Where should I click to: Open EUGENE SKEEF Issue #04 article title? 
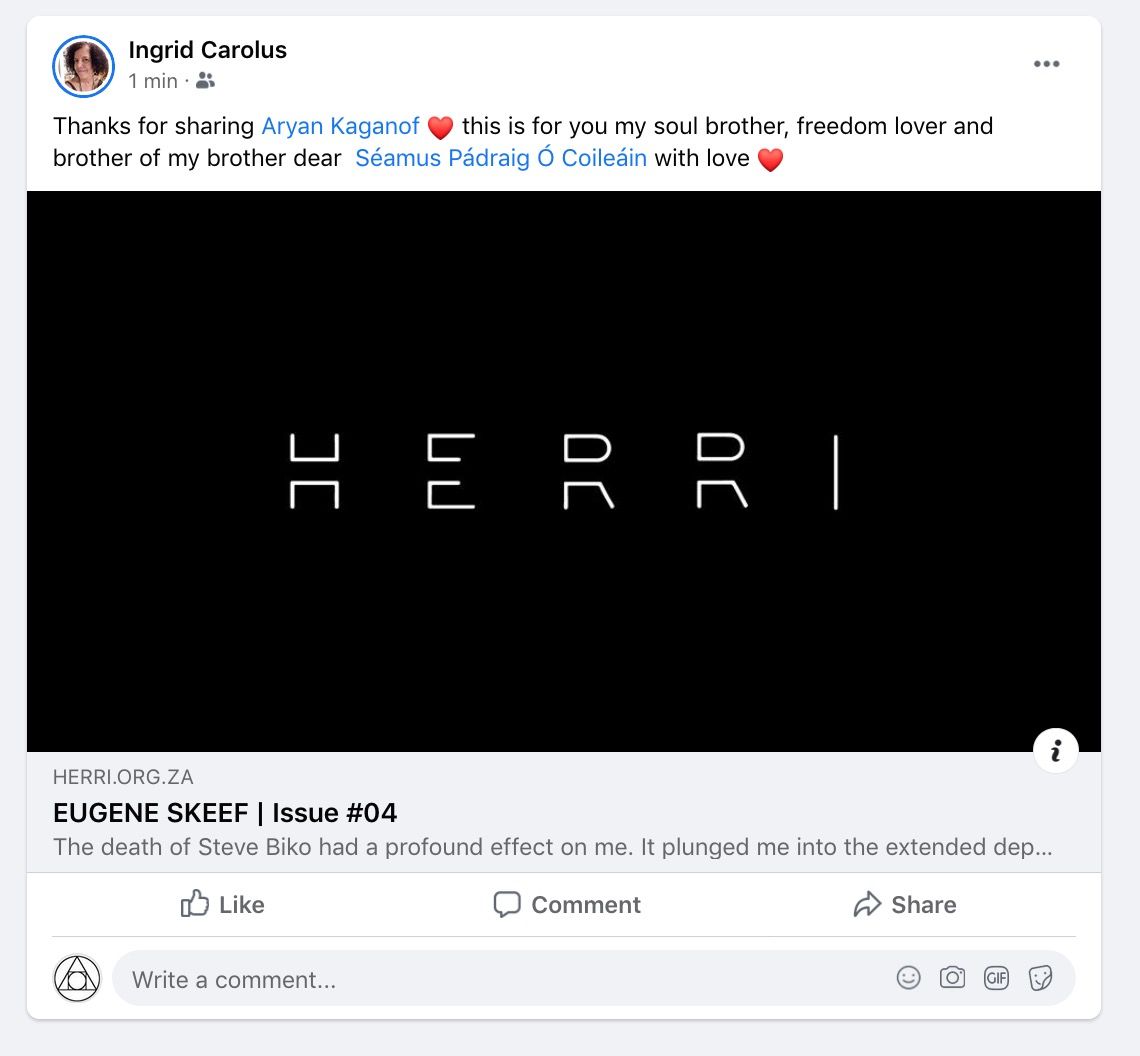coord(225,812)
